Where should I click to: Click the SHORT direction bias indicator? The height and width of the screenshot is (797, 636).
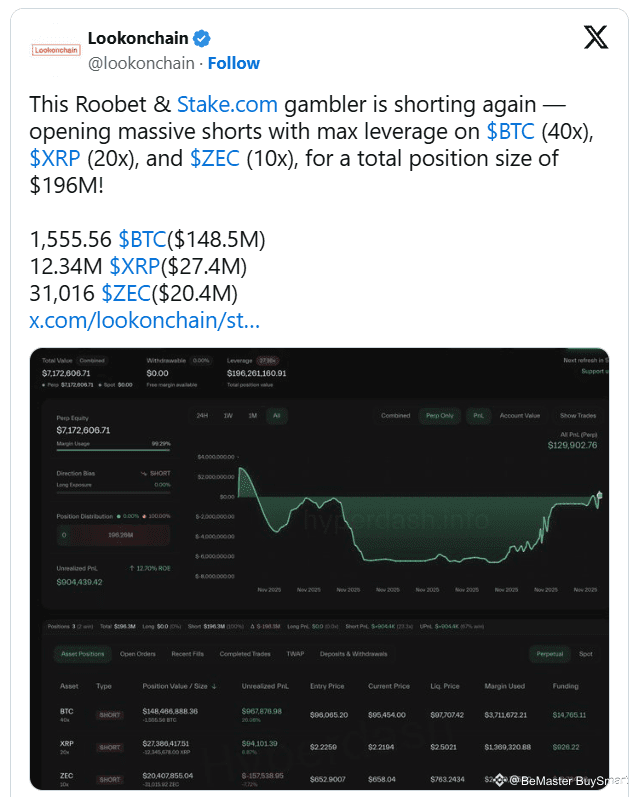point(155,473)
